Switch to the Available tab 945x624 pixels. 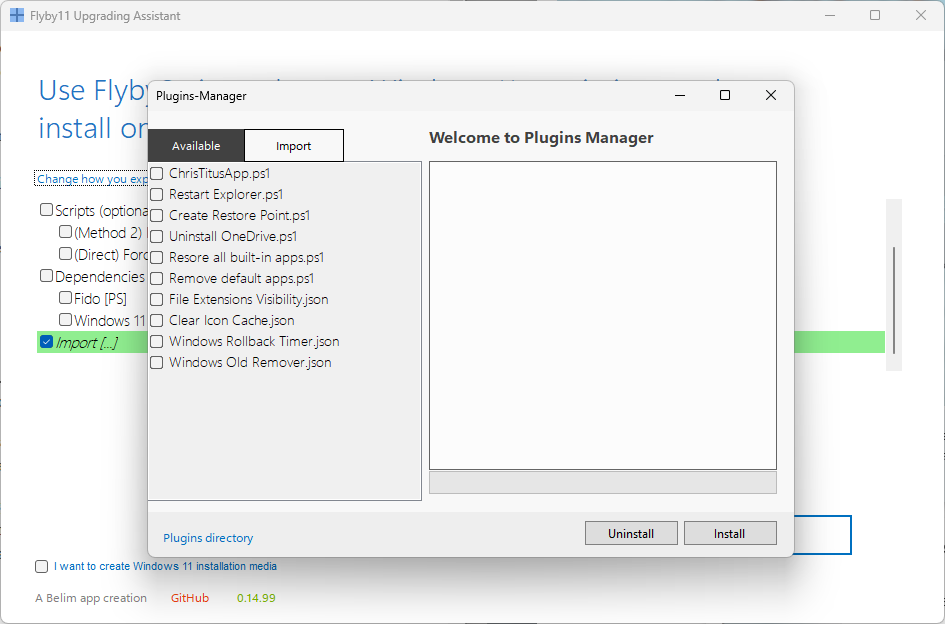[196, 146]
